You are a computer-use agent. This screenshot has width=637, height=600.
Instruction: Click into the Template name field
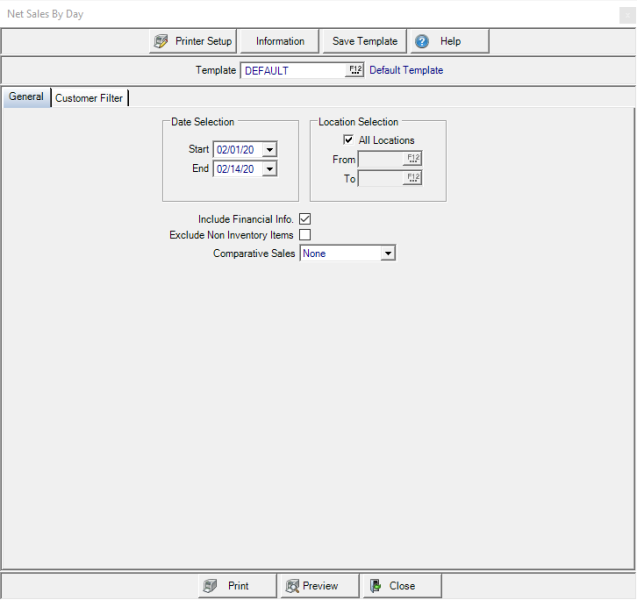coord(292,71)
